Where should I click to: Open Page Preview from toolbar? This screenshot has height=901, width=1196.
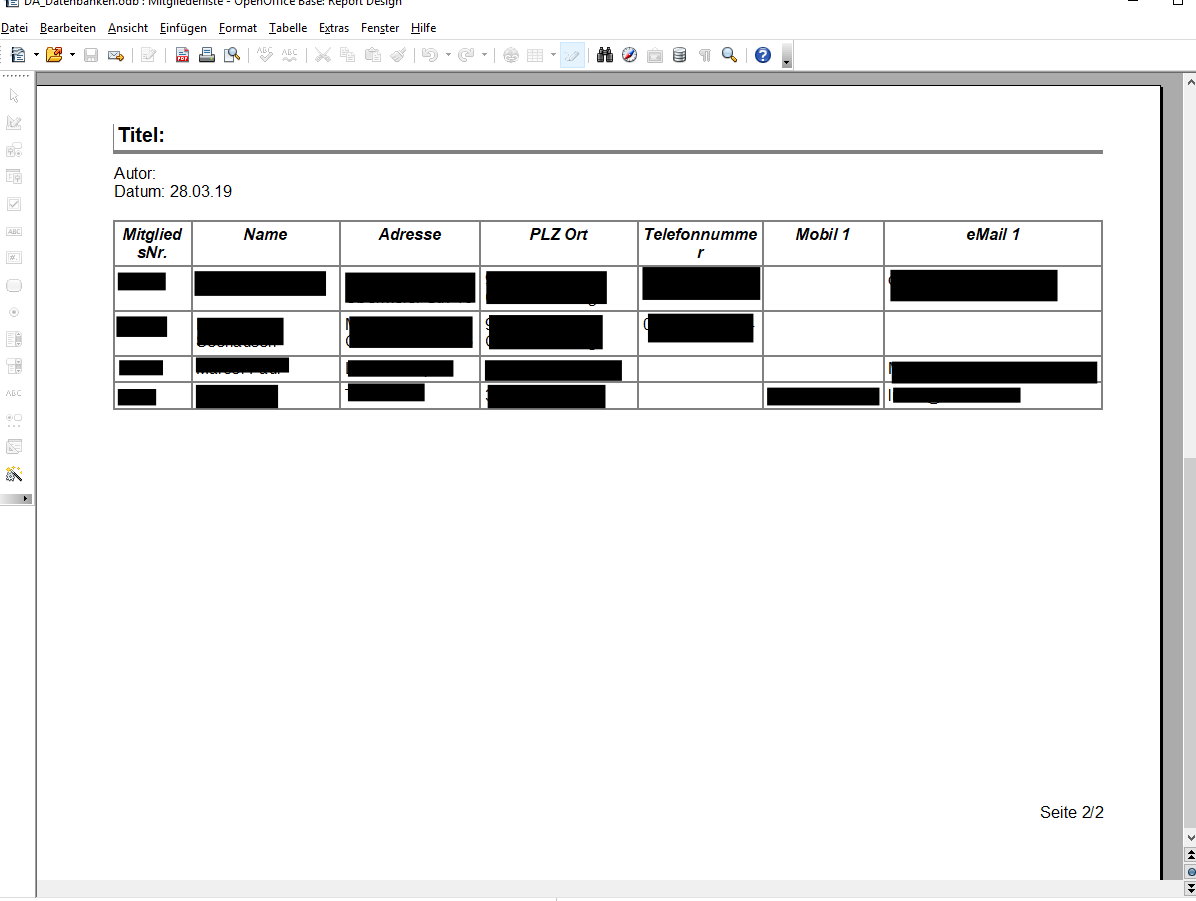click(232, 56)
